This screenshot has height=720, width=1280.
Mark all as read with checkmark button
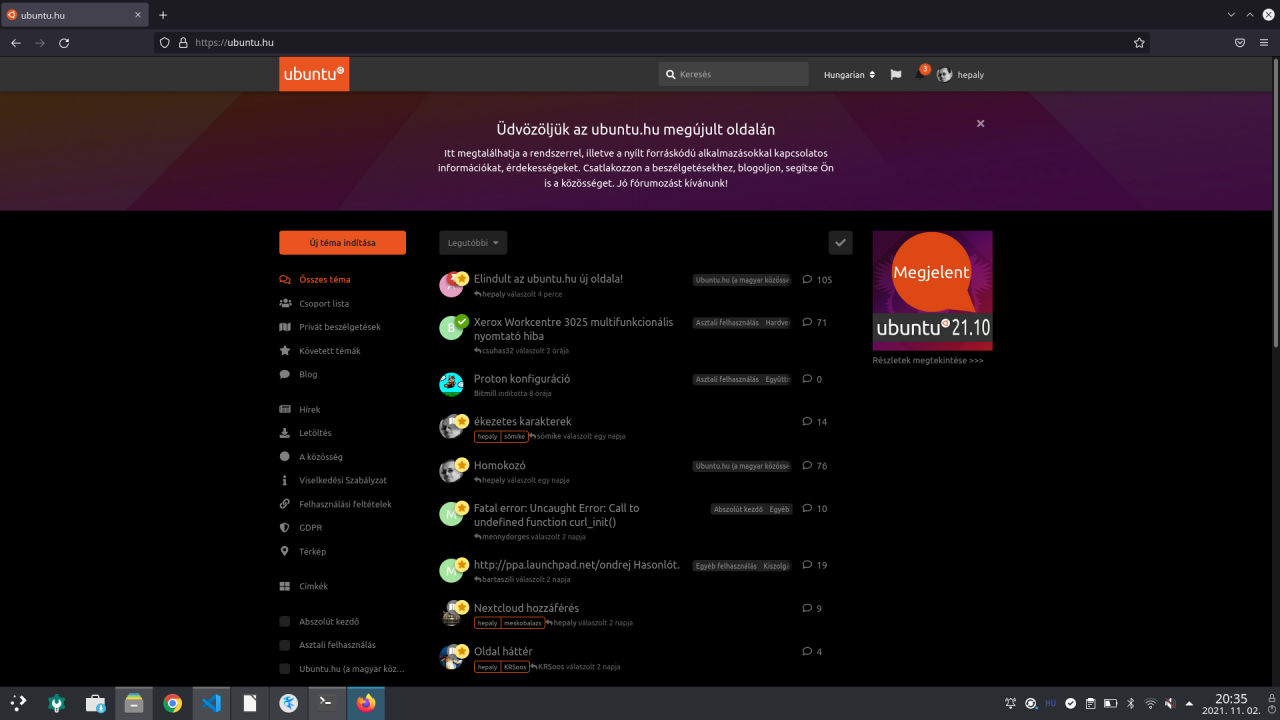[x=840, y=243]
